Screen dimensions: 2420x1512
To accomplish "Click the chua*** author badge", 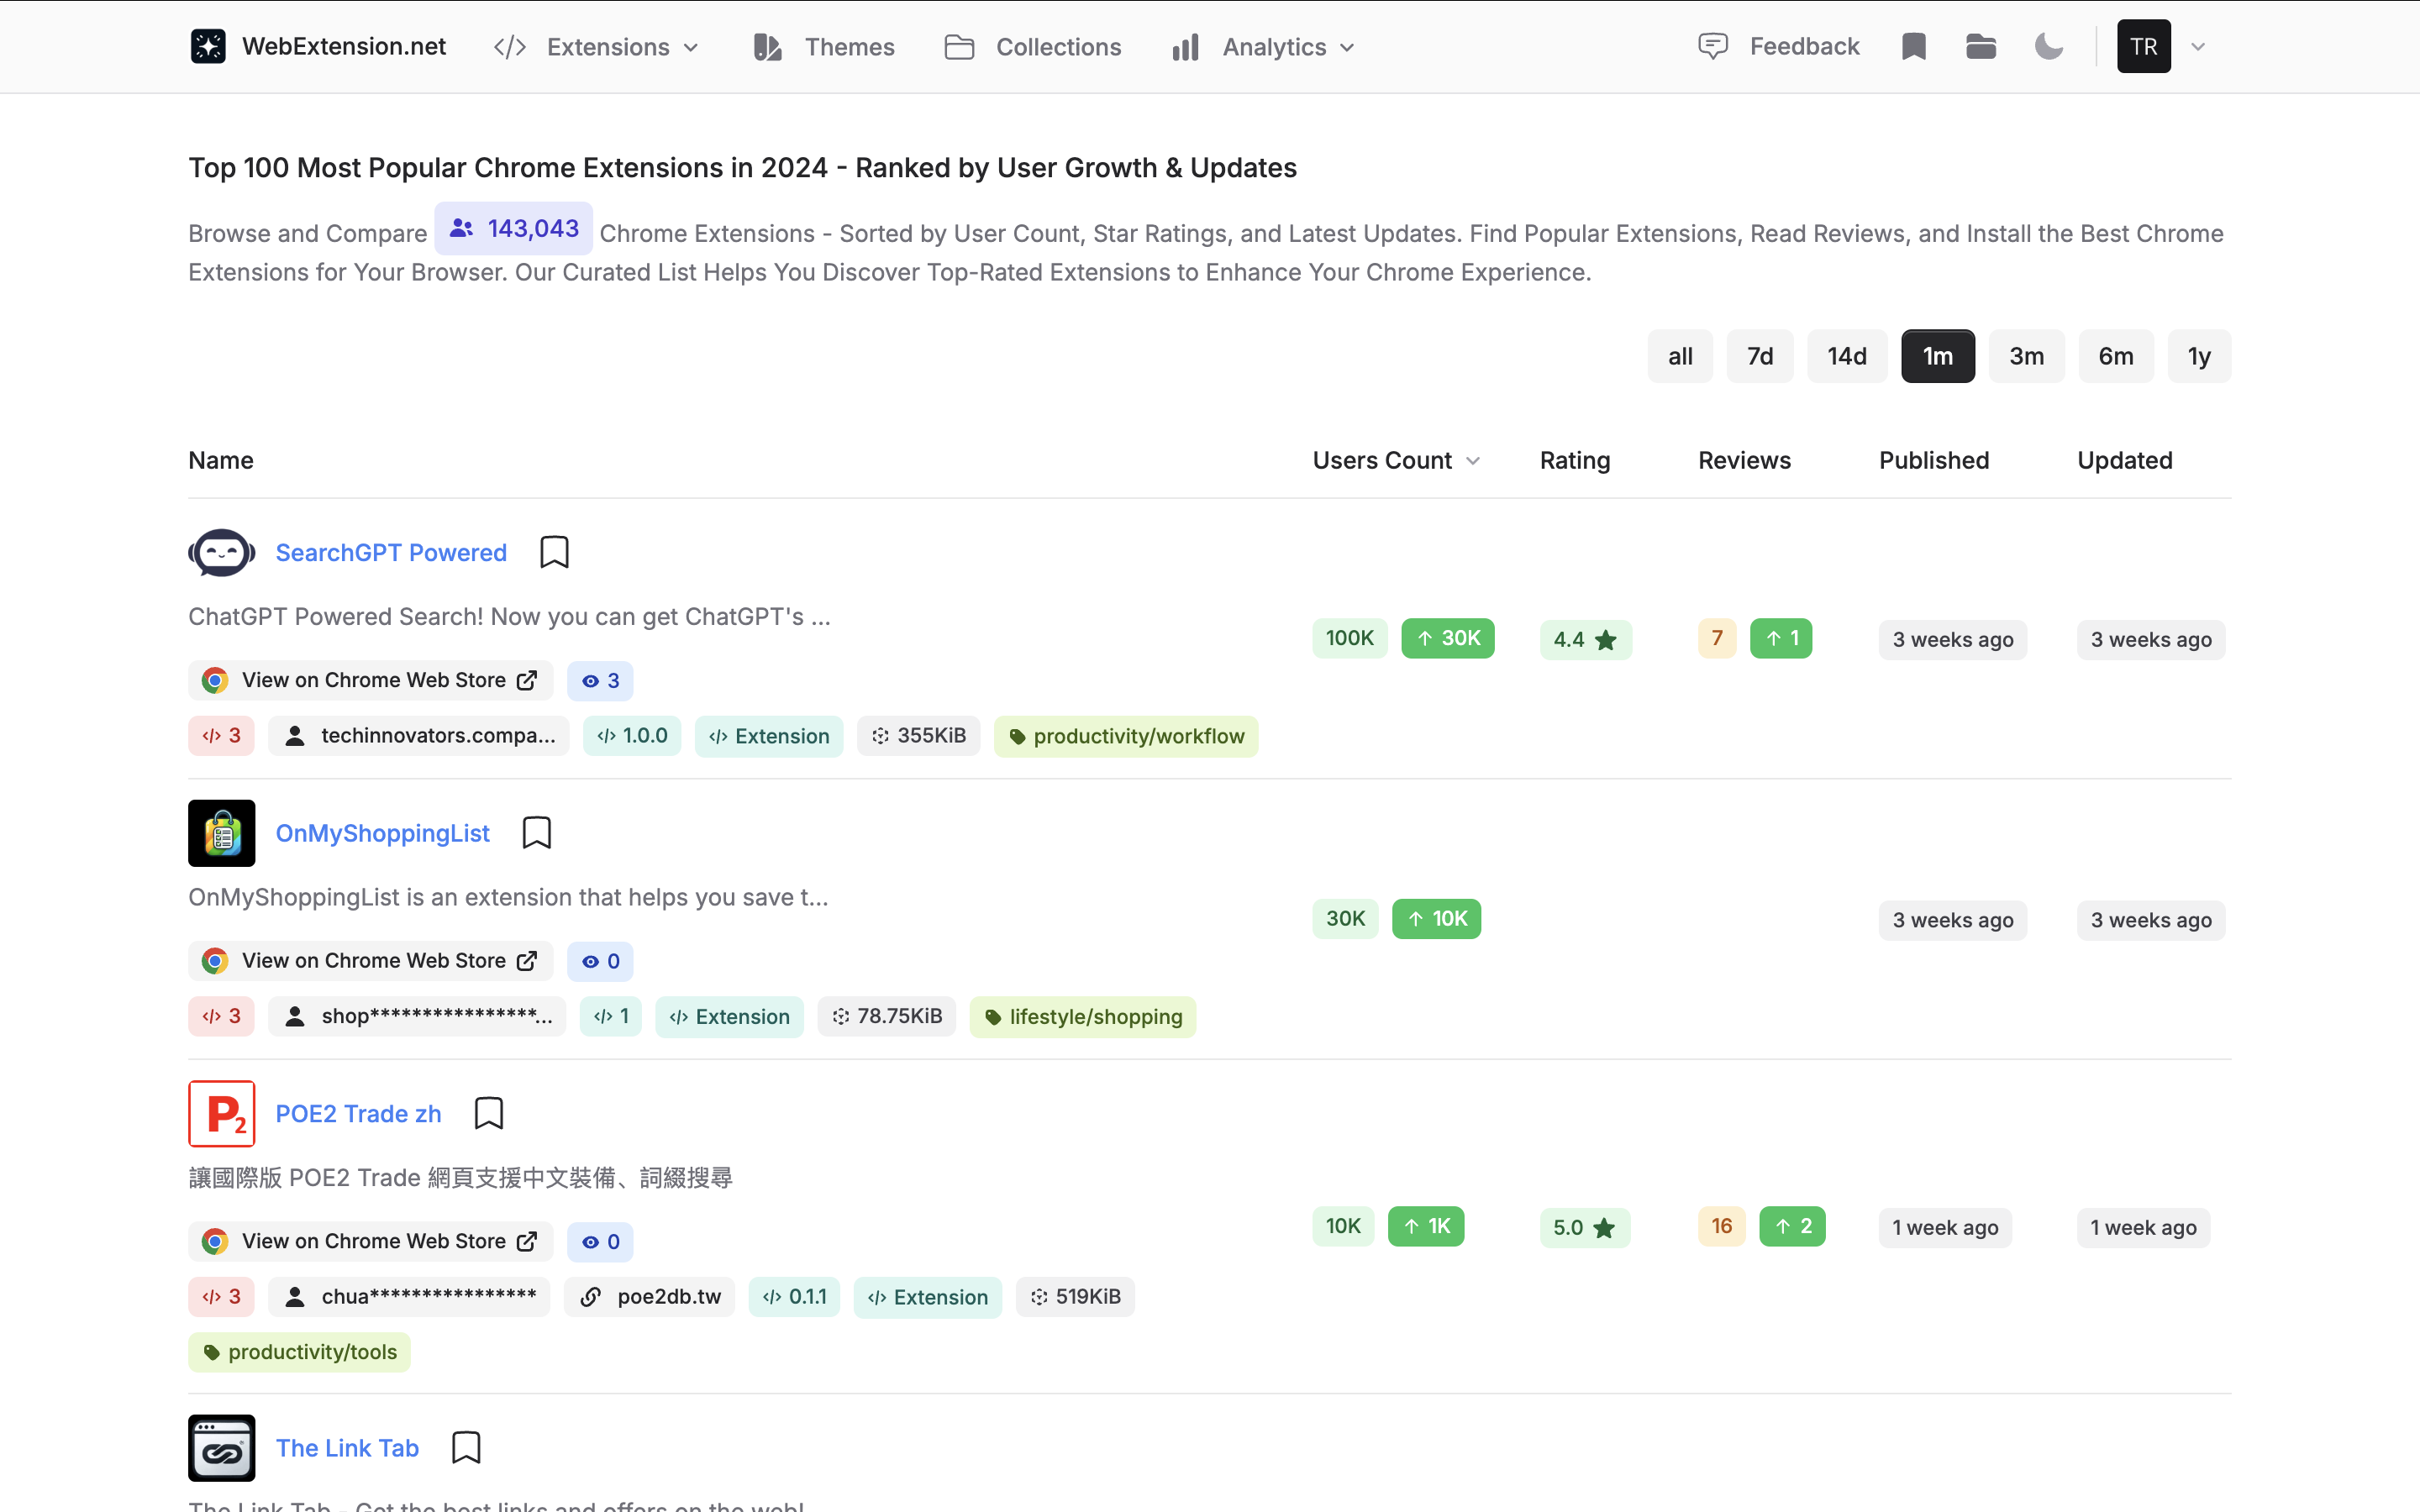I will (409, 1297).
